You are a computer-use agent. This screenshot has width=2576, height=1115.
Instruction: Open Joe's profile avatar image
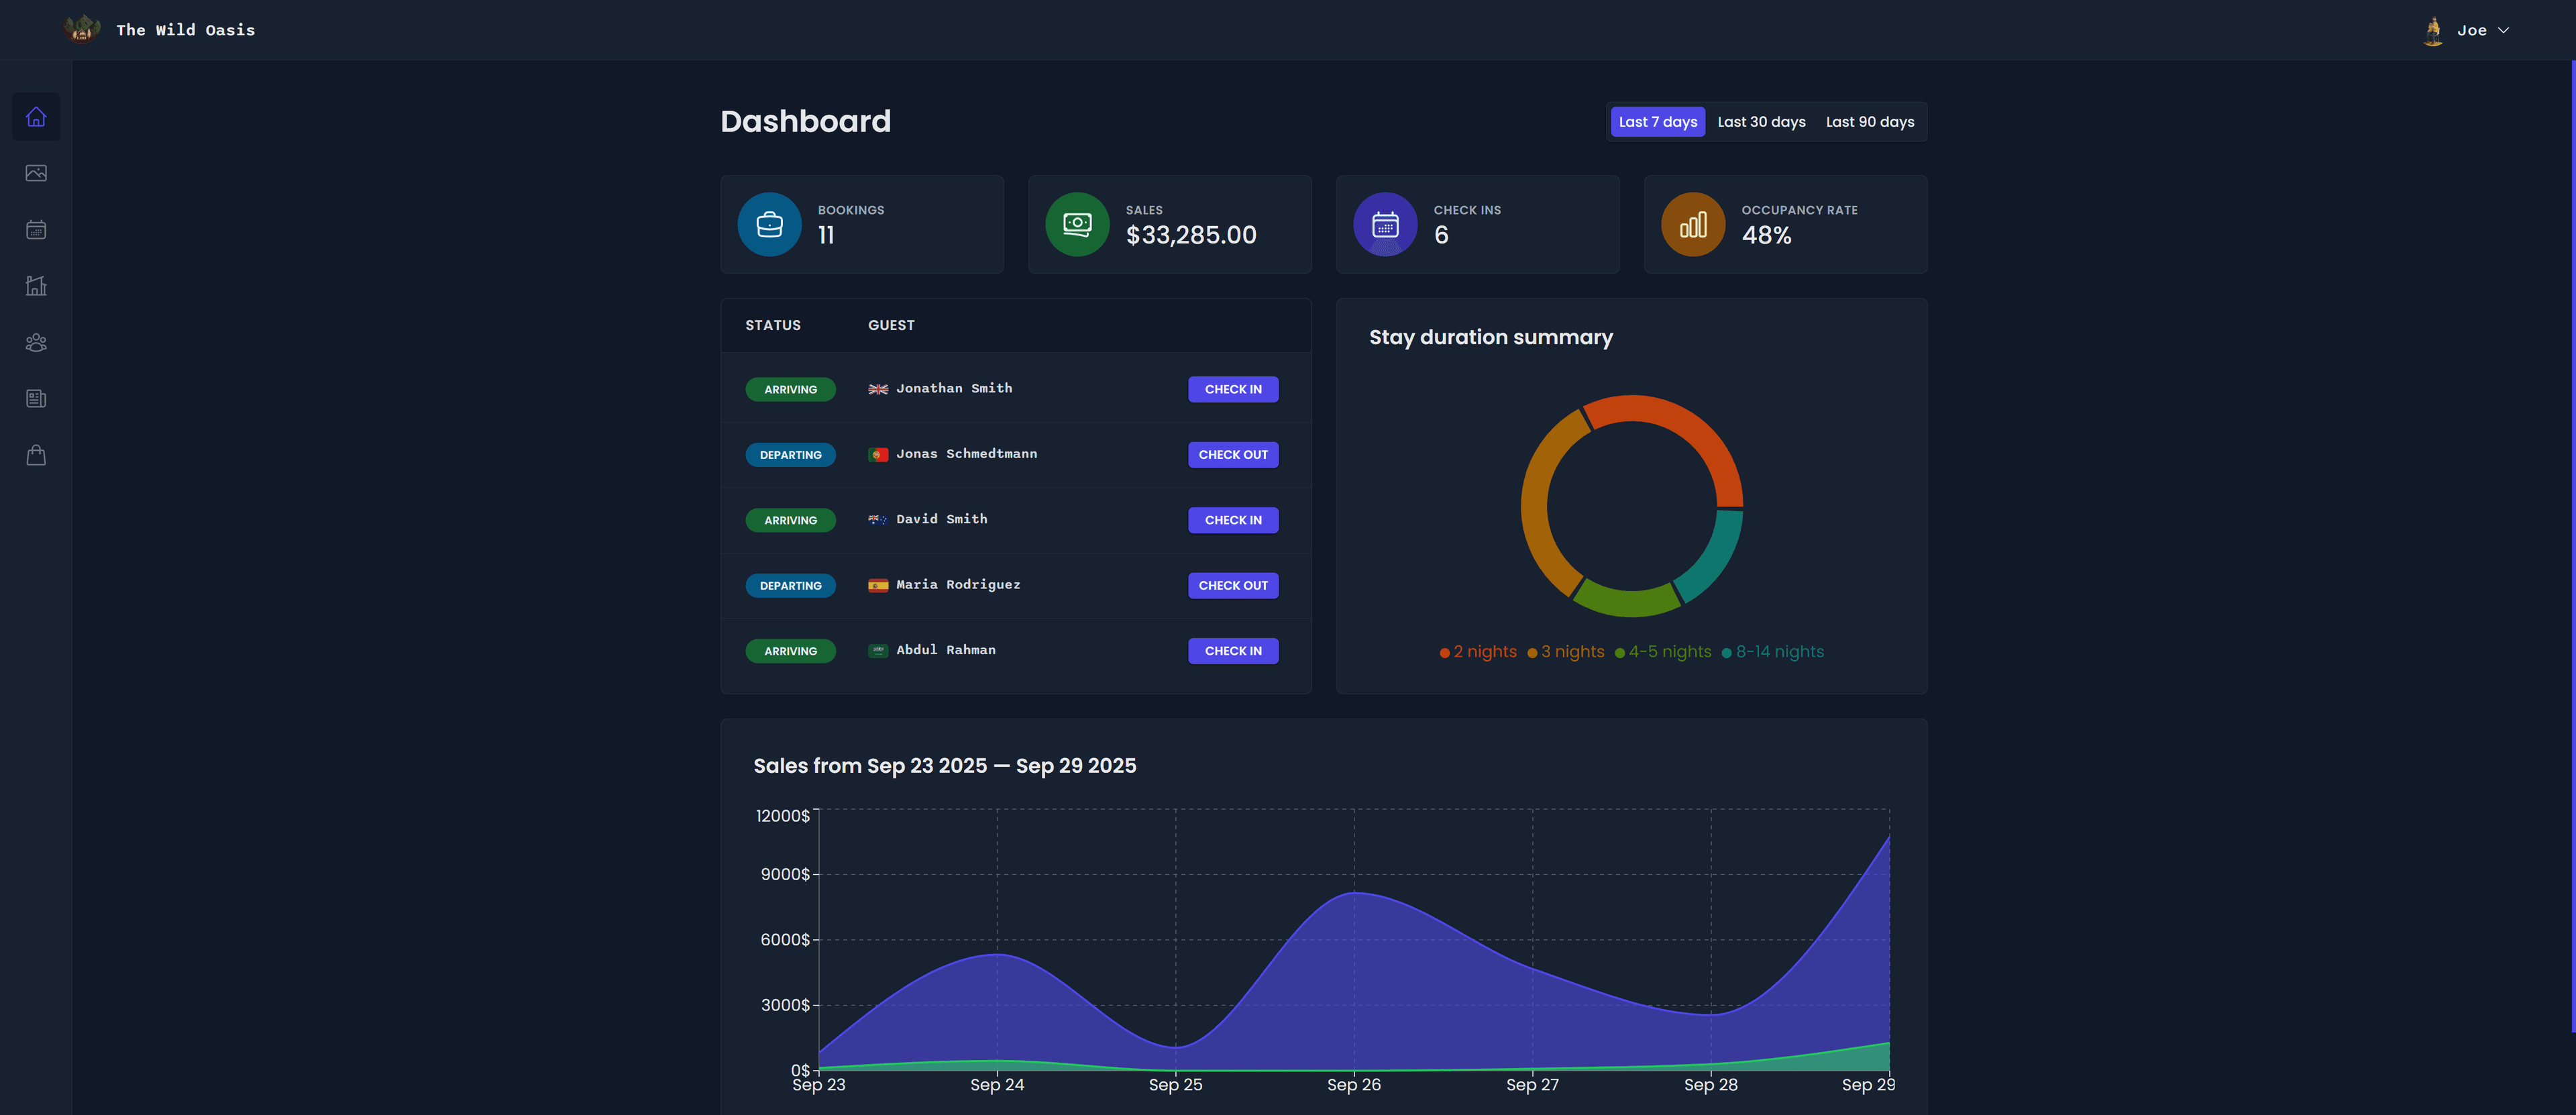[2433, 30]
